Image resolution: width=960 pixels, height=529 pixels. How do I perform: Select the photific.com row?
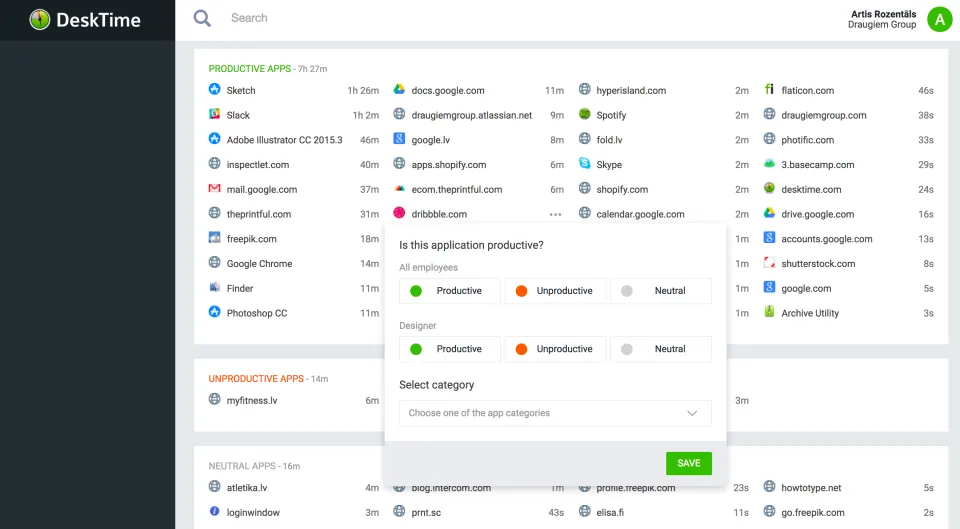(849, 140)
